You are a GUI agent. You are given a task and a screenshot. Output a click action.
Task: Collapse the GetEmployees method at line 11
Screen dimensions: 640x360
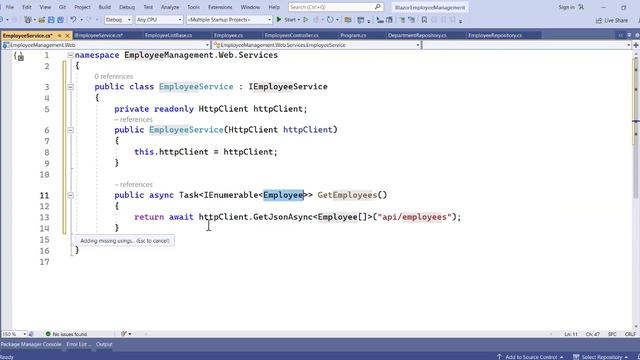70,195
